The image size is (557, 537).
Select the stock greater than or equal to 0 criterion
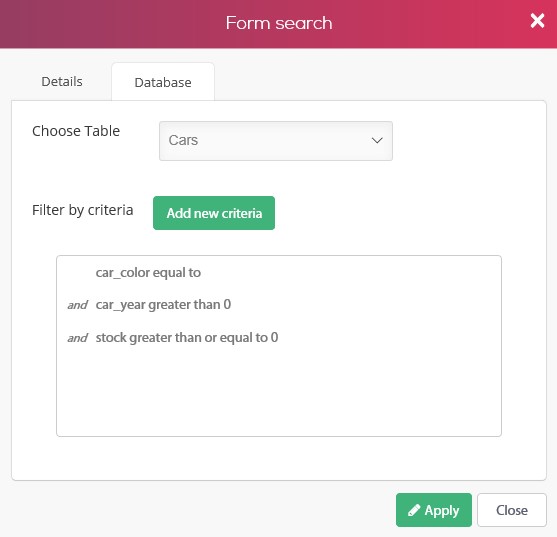tap(187, 337)
